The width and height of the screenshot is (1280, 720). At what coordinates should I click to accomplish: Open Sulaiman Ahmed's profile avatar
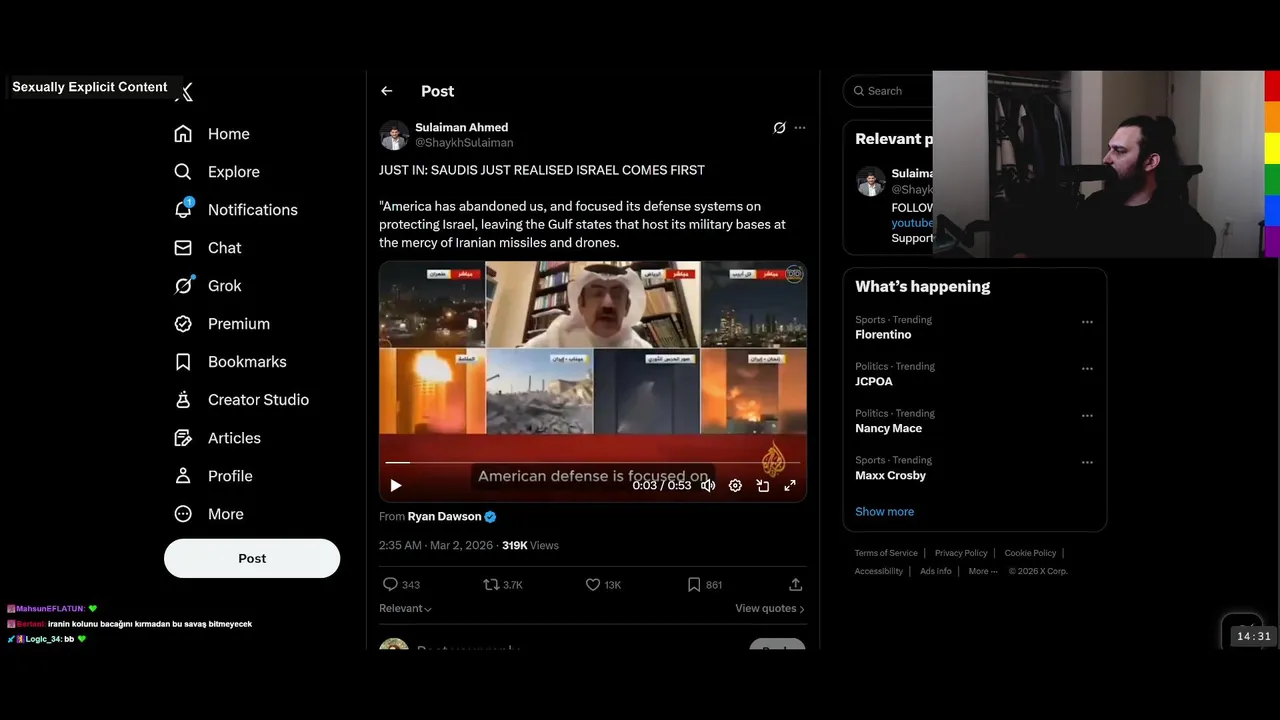tap(394, 135)
